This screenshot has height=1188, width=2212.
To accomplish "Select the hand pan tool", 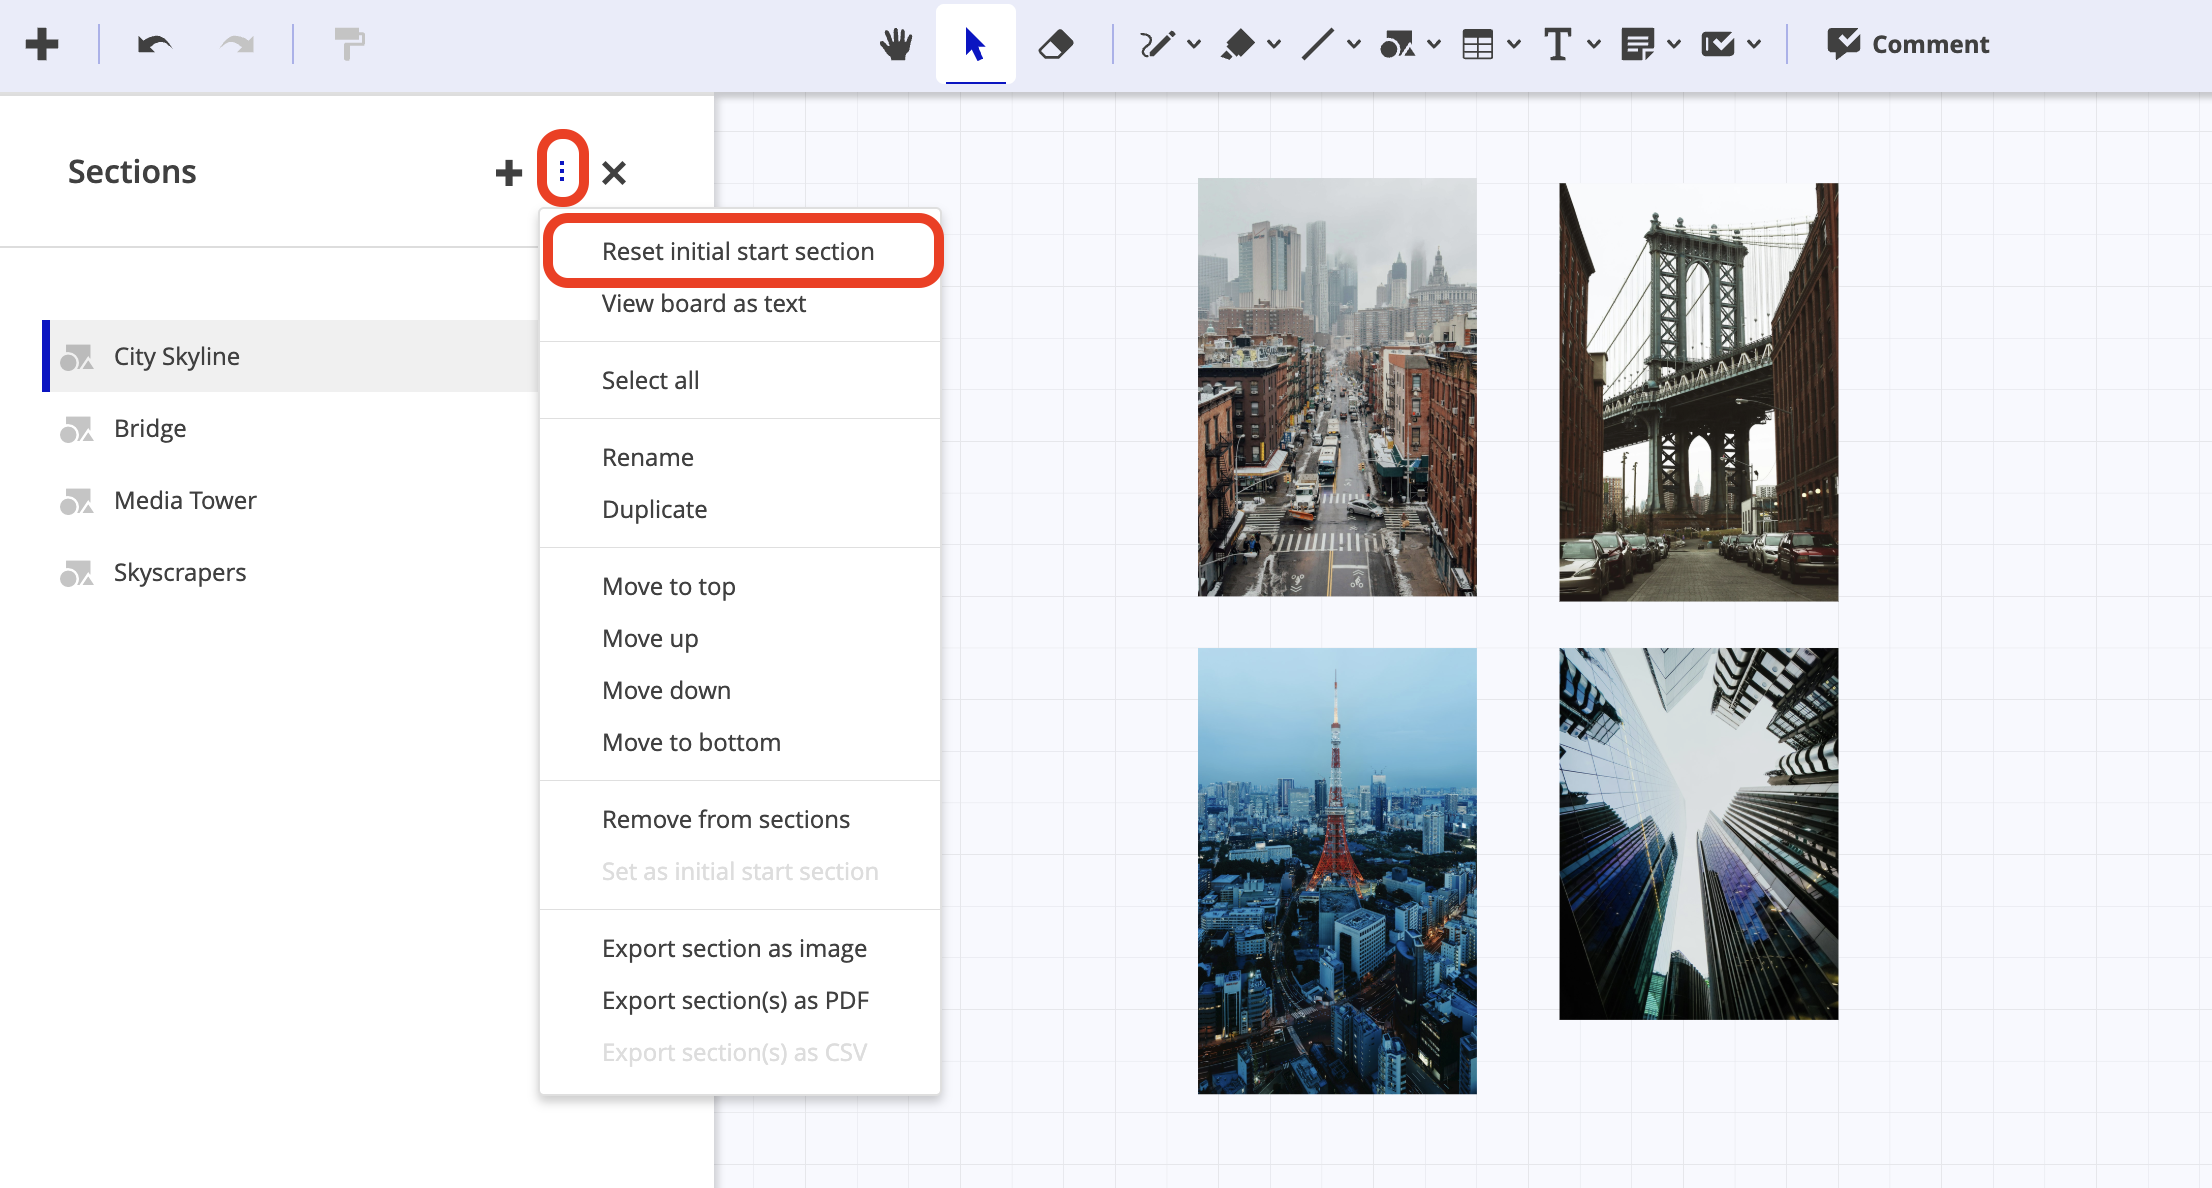I will point(896,44).
